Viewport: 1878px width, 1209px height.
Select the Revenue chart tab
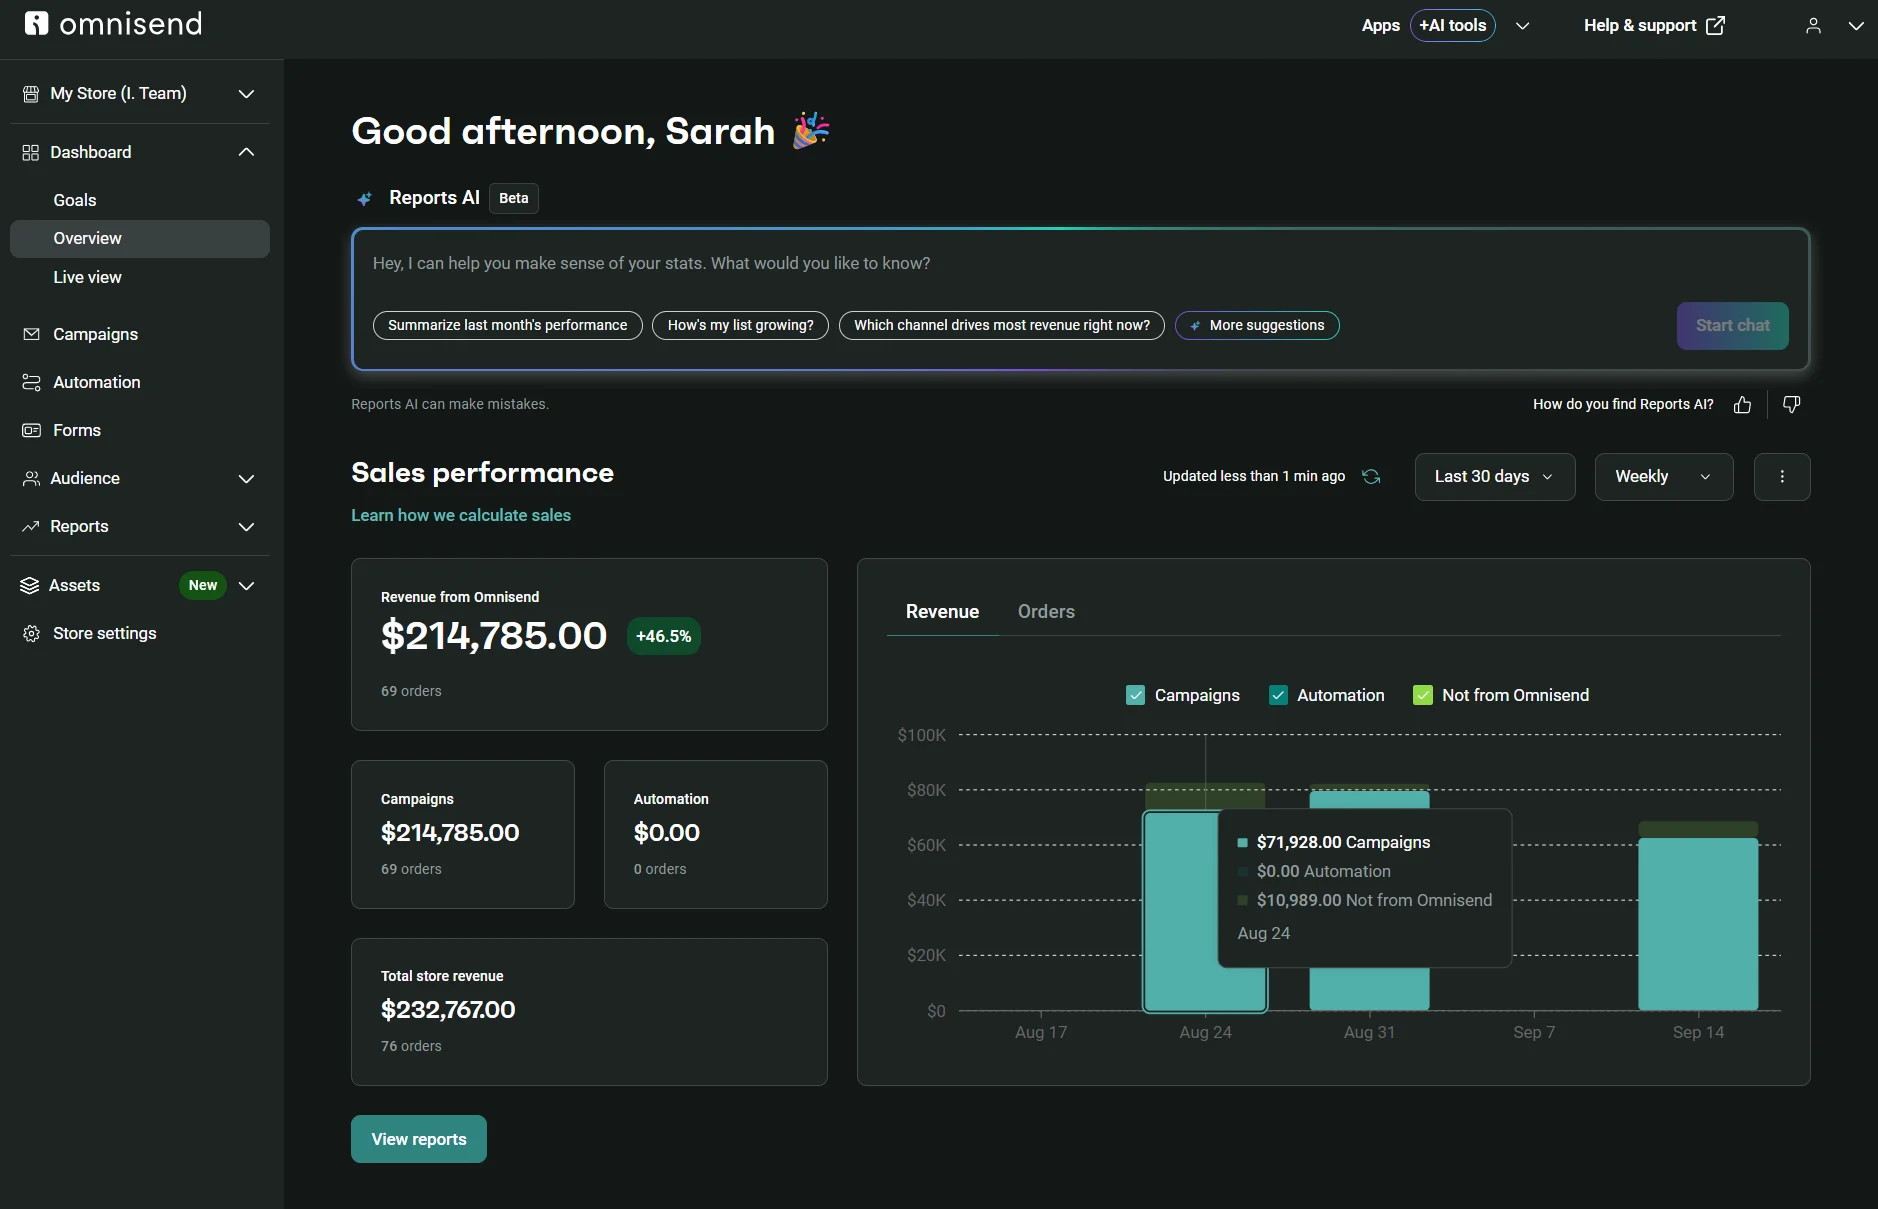pos(942,611)
